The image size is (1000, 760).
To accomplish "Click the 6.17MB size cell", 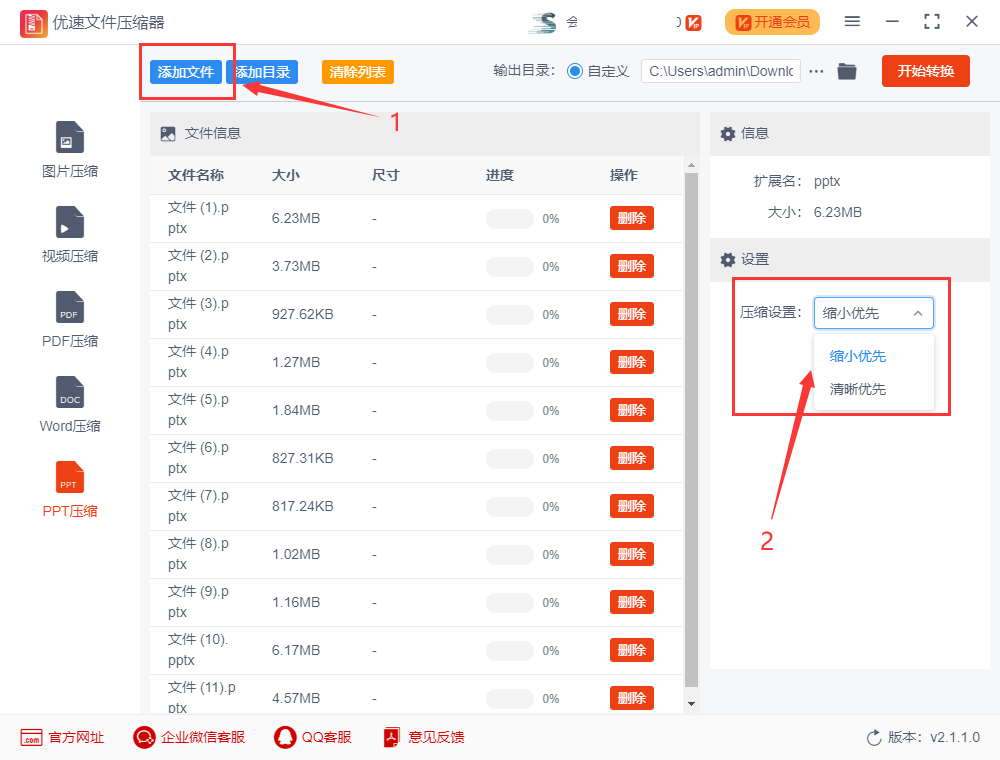I will click(x=296, y=650).
